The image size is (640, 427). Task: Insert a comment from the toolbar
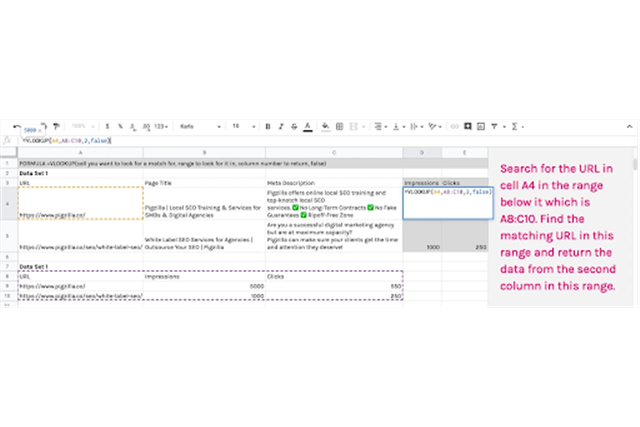pyautogui.click(x=468, y=127)
